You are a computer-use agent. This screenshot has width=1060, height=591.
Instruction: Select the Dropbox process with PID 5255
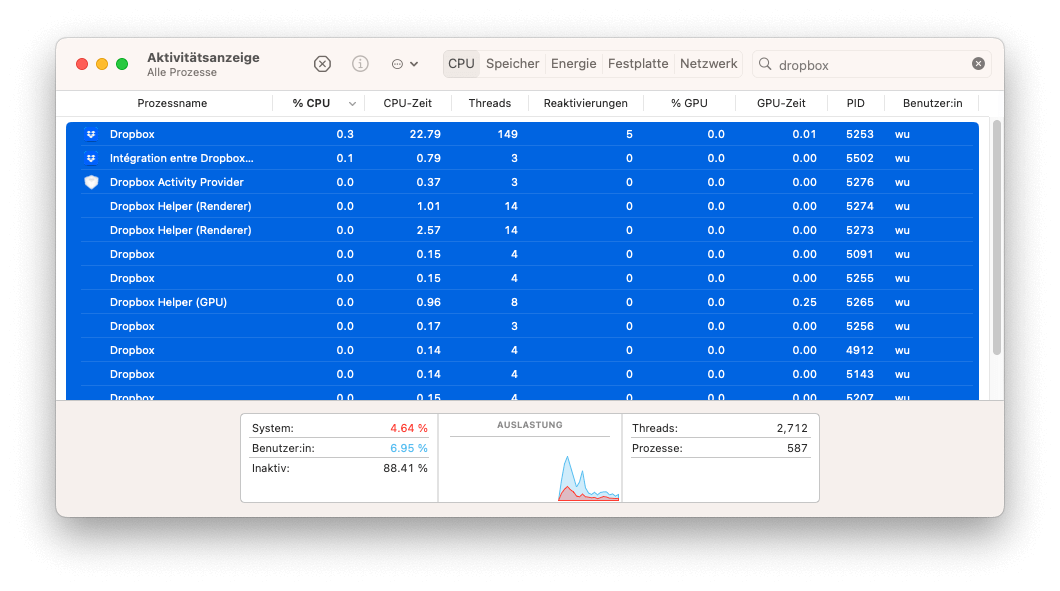[522, 278]
